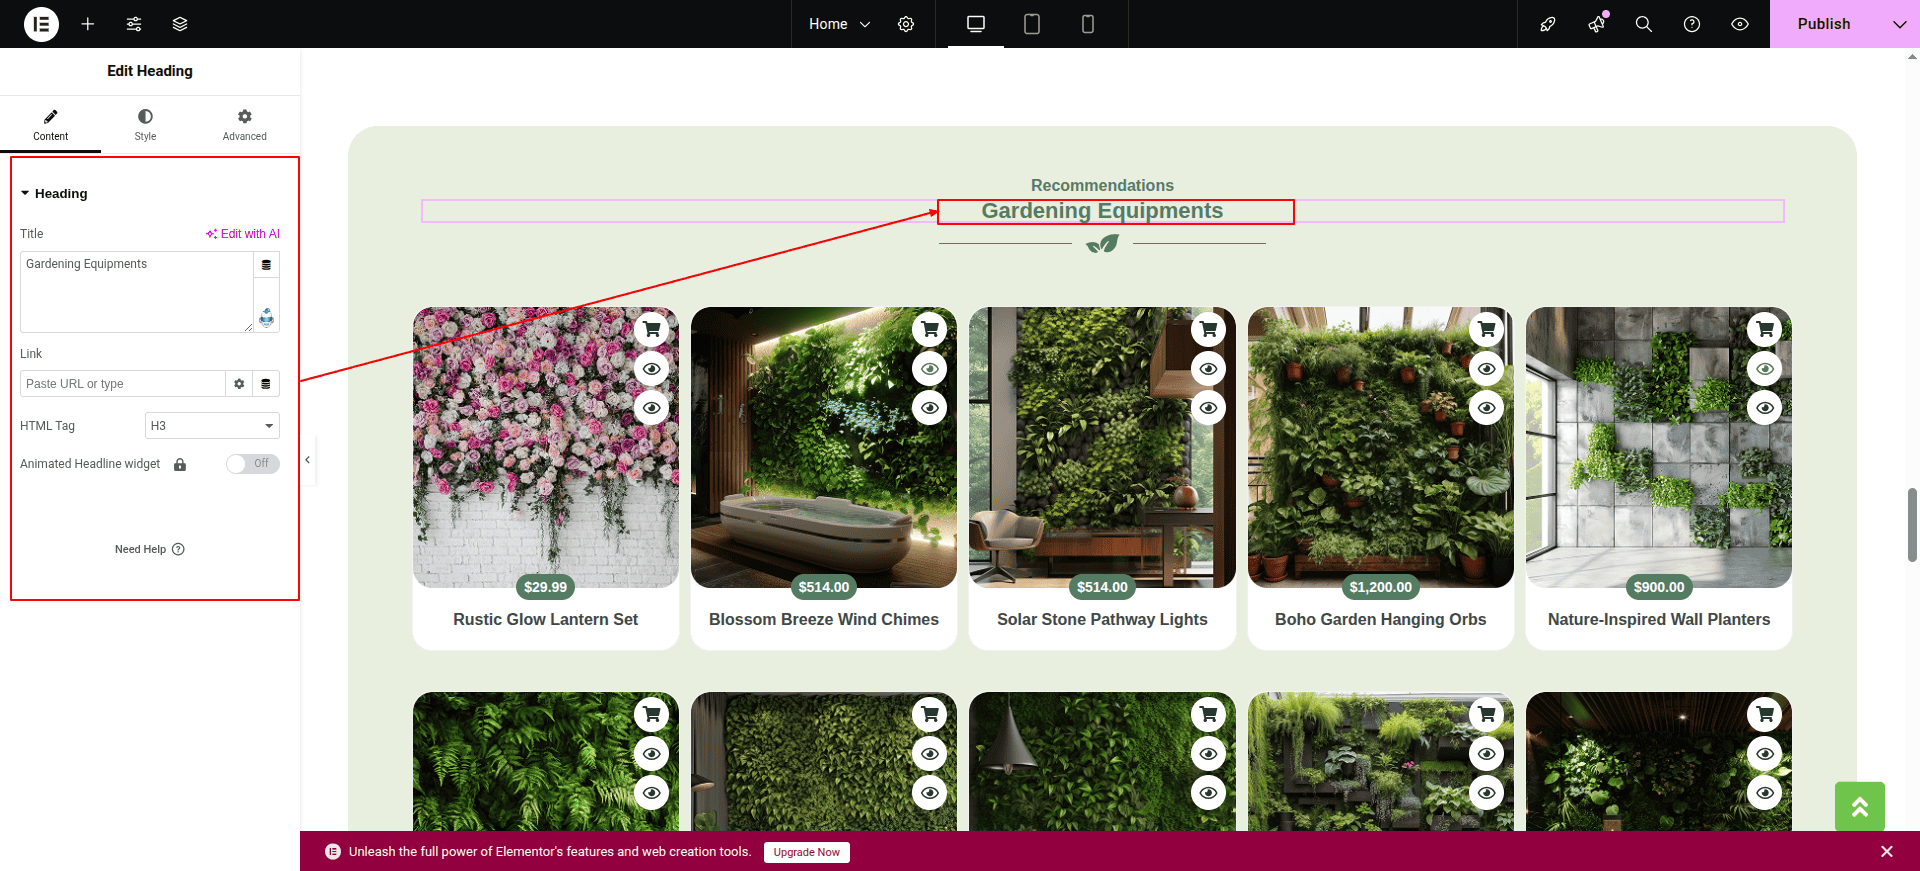
Task: Add Rustic Glow Lantern Set to cart
Action: coord(652,329)
